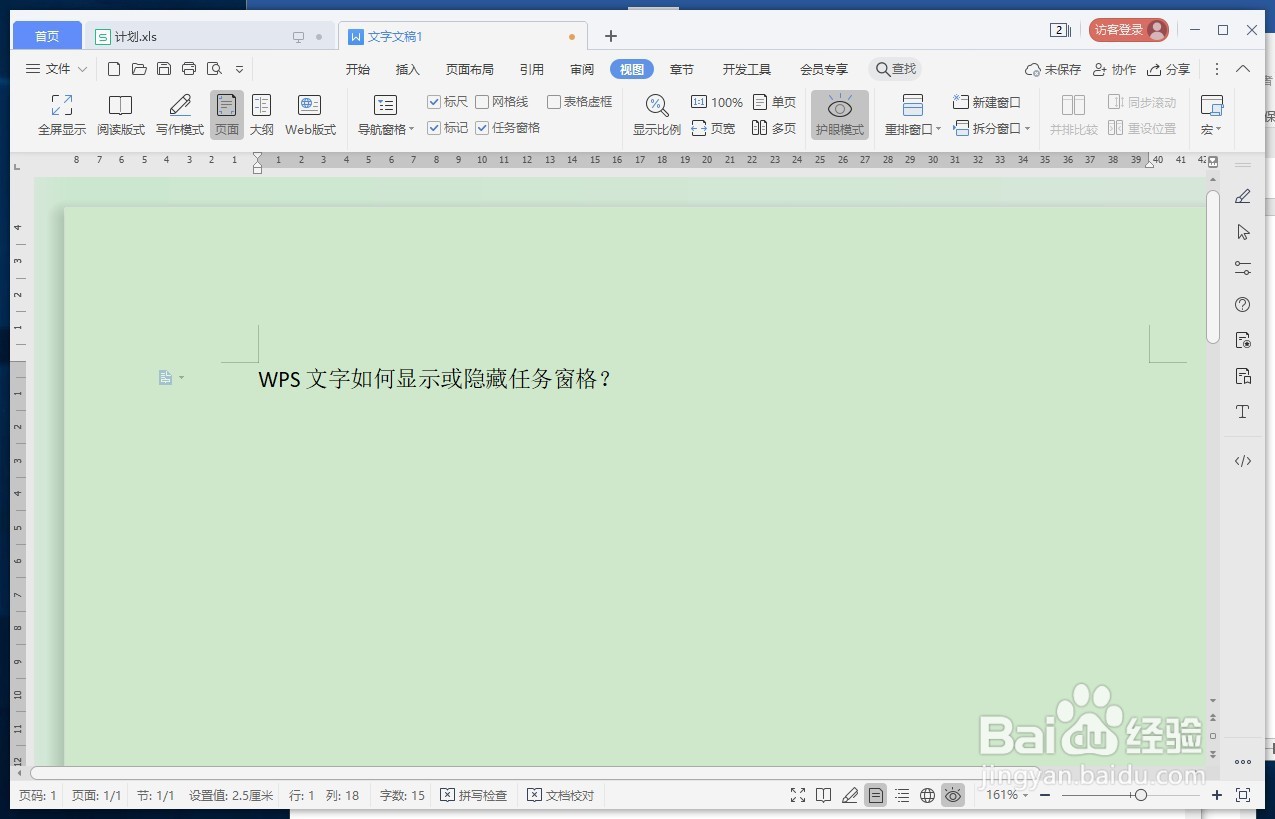Toggle the ruler checkbox
The height and width of the screenshot is (819, 1275).
point(448,102)
